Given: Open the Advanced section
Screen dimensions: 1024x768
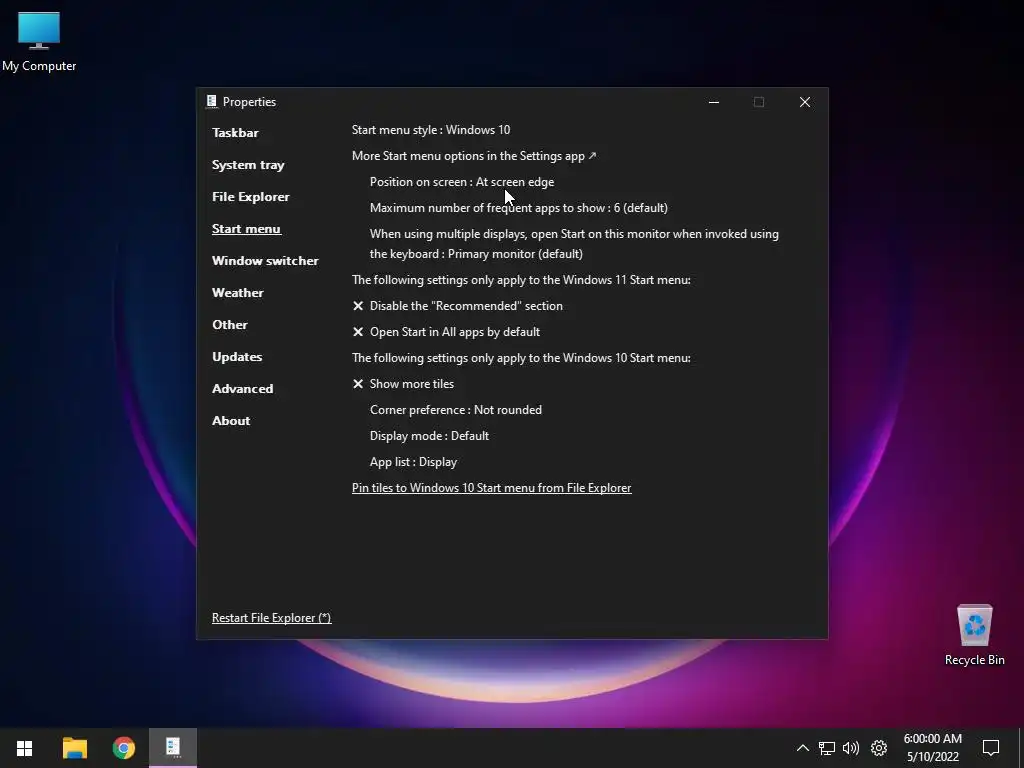Looking at the screenshot, I should 242,389.
